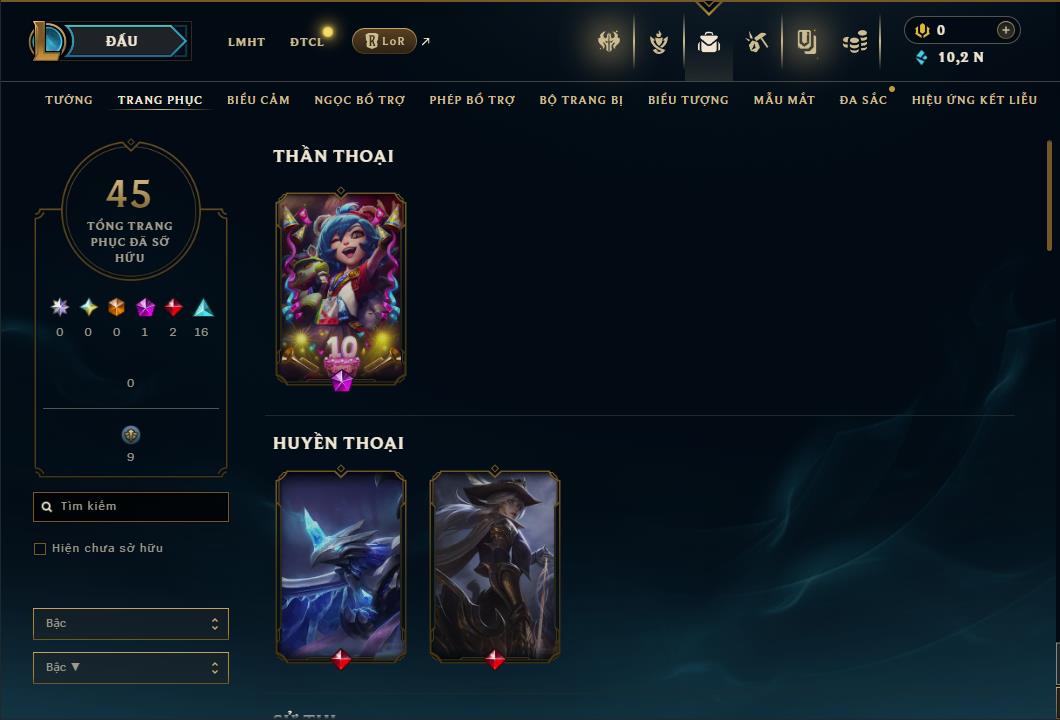The height and width of the screenshot is (720, 1060).
Task: Open the Annie anniversary skin thumbnail
Action: (341, 289)
